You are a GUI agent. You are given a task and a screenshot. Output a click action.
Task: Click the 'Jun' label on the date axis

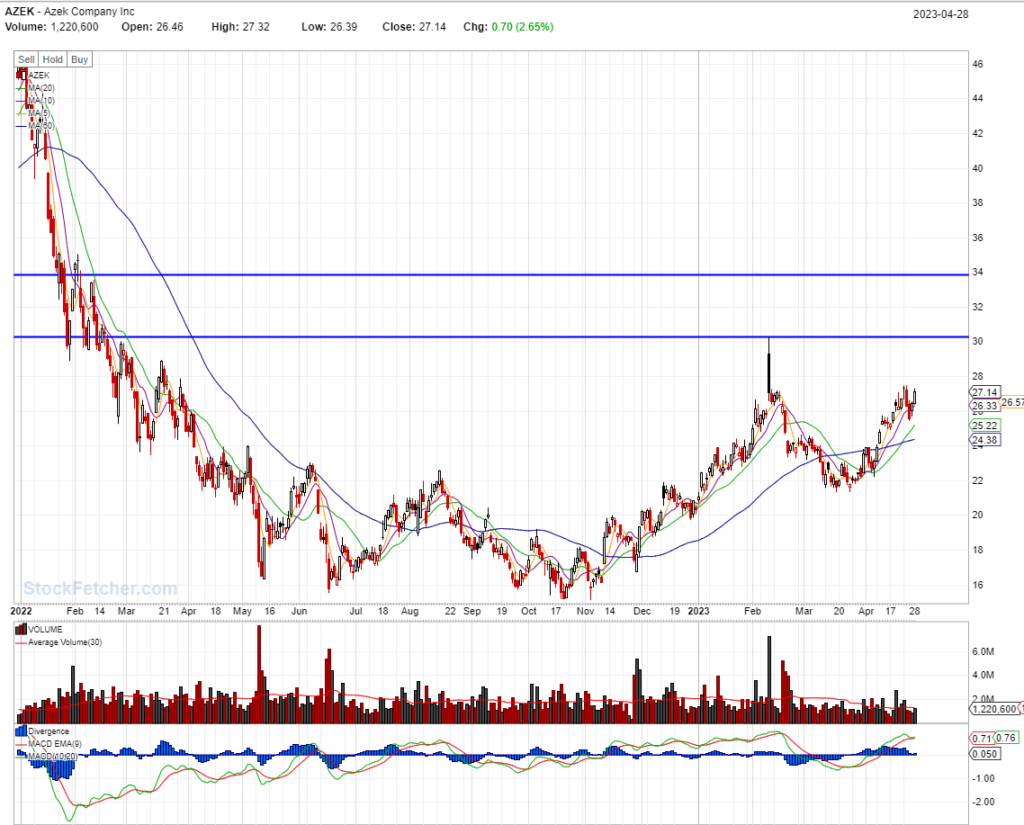coord(299,611)
